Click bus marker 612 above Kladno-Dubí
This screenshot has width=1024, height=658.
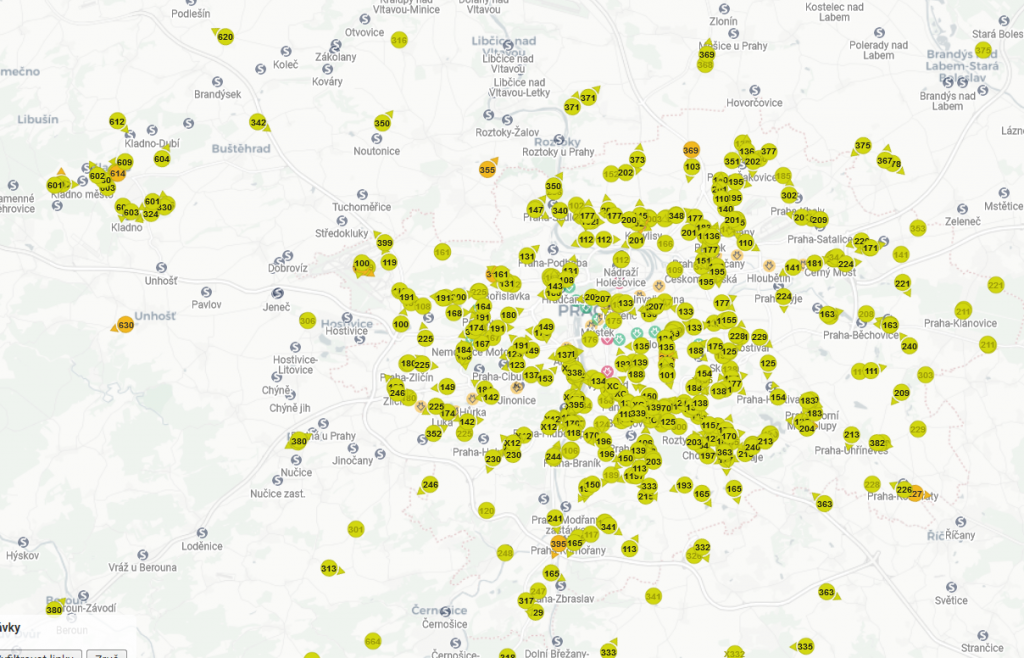click(117, 122)
